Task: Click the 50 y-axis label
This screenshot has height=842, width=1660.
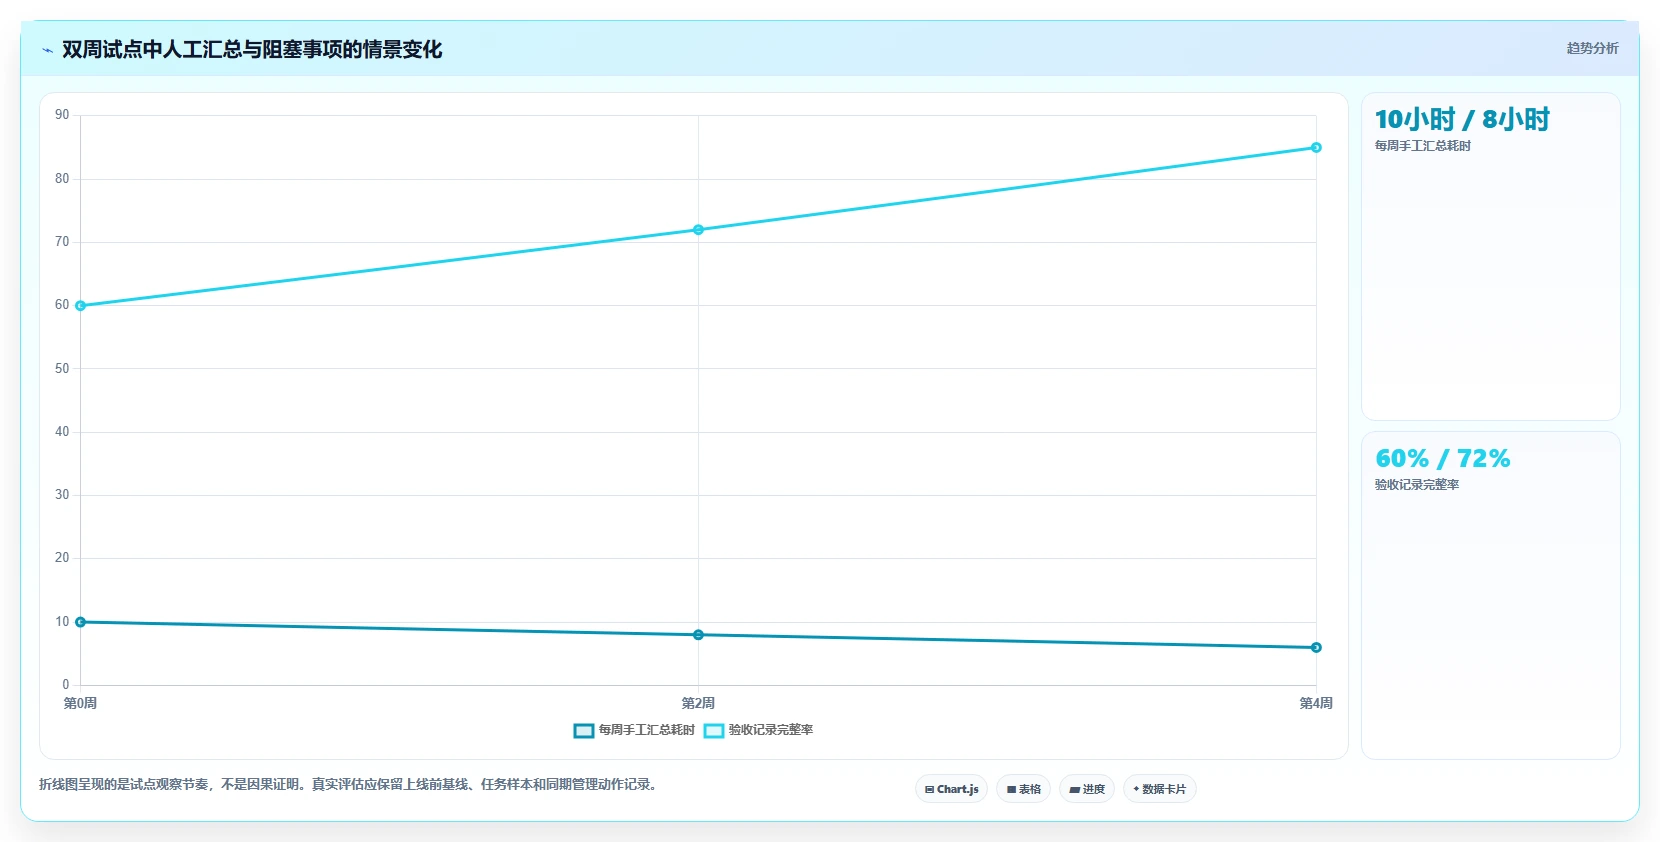Action: coord(62,369)
